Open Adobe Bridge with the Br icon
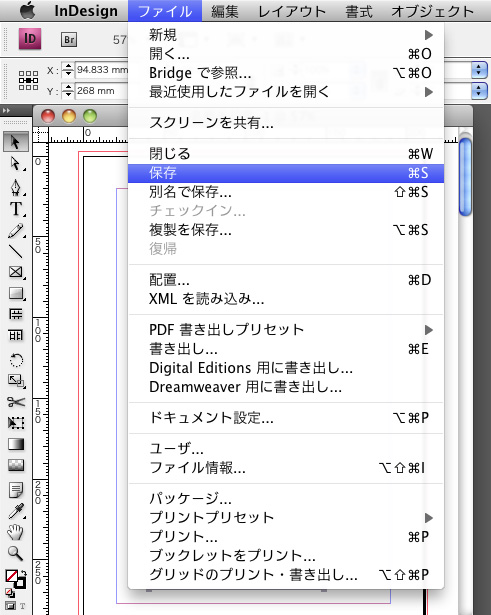The image size is (491, 615). pos(69,40)
